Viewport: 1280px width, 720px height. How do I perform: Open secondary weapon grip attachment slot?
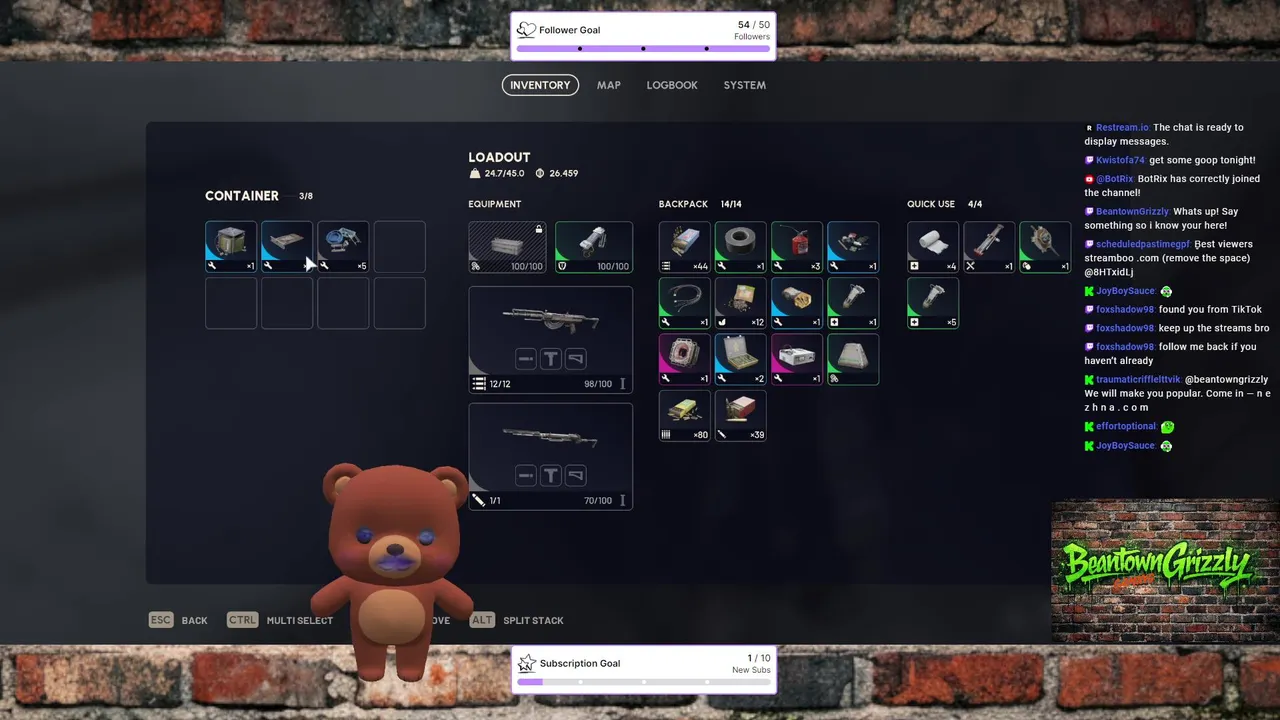tap(551, 475)
